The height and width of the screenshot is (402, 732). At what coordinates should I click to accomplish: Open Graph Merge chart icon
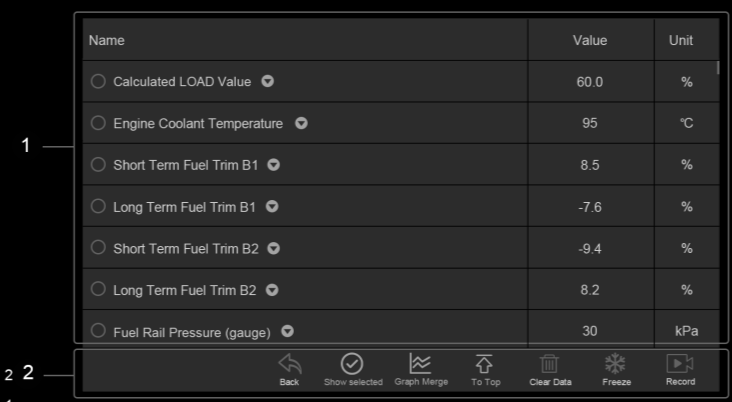(420, 363)
